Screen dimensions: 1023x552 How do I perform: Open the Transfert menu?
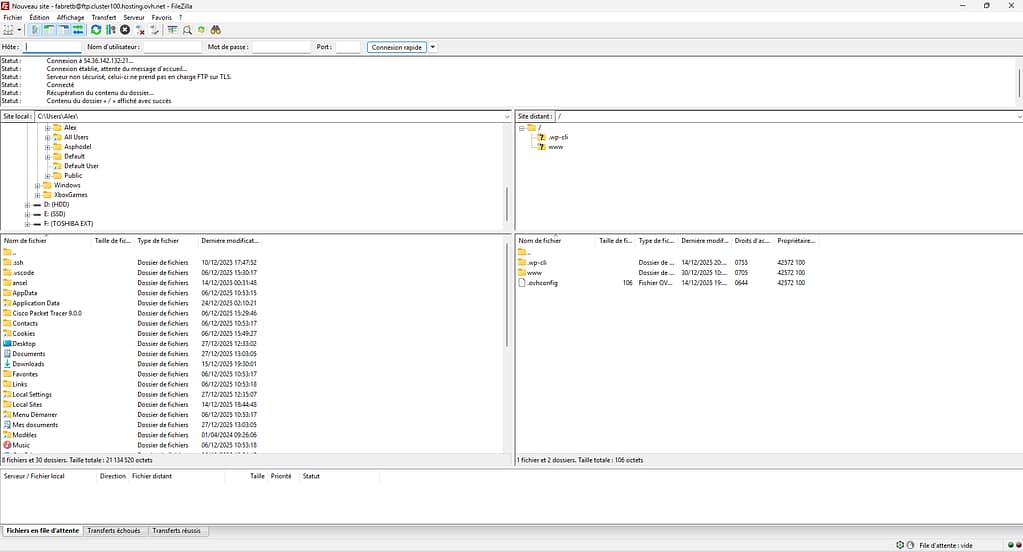103,17
